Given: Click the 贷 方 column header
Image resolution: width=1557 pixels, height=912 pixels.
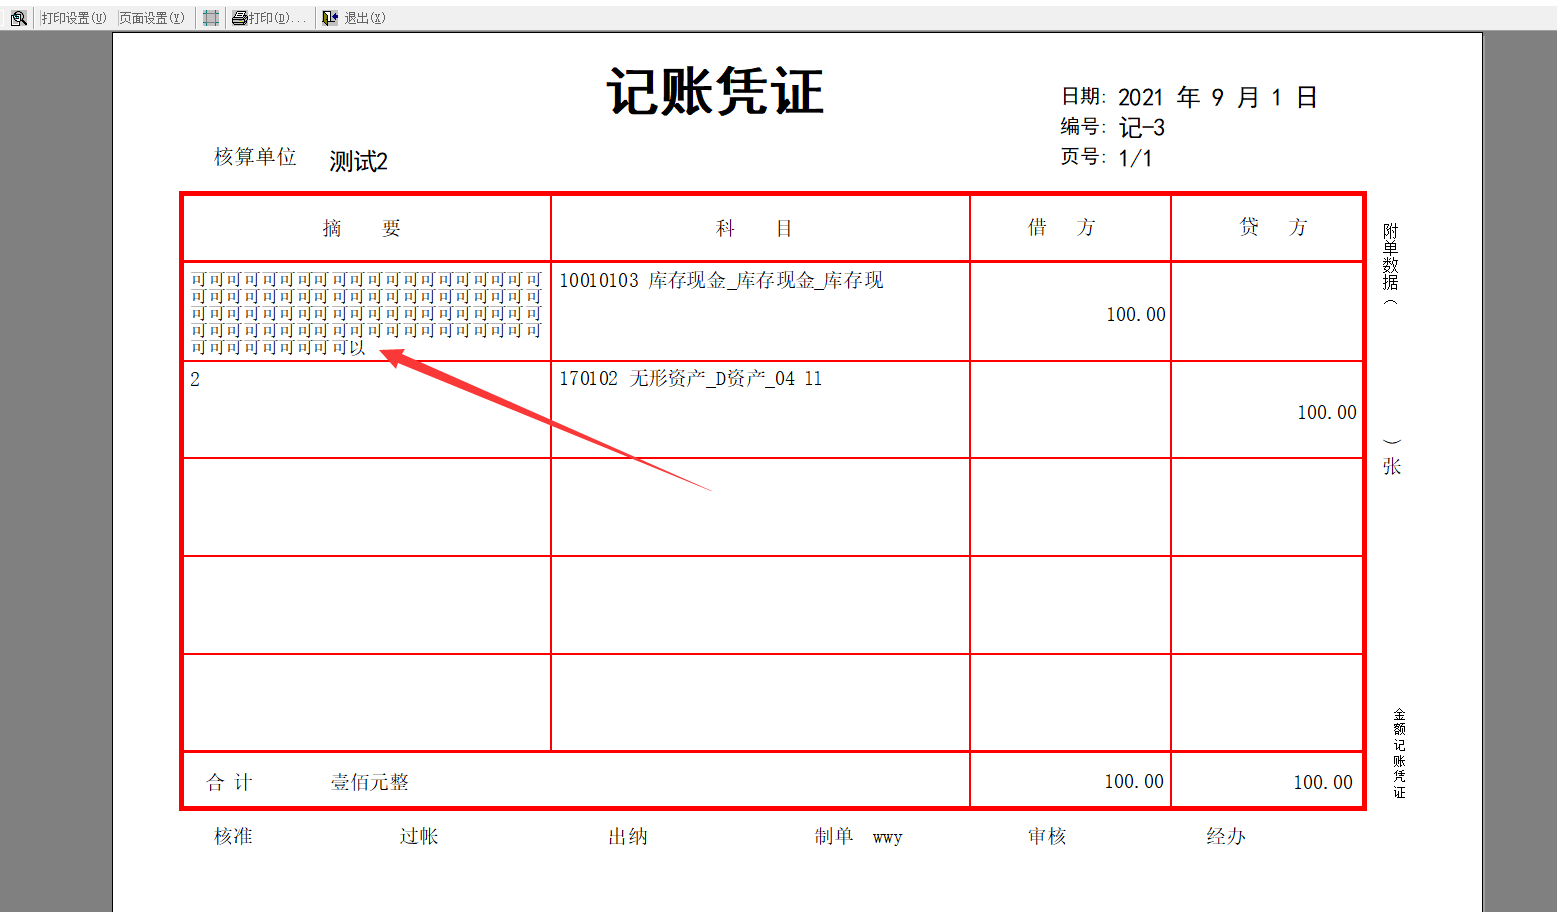Looking at the screenshot, I should pyautogui.click(x=1273, y=227).
